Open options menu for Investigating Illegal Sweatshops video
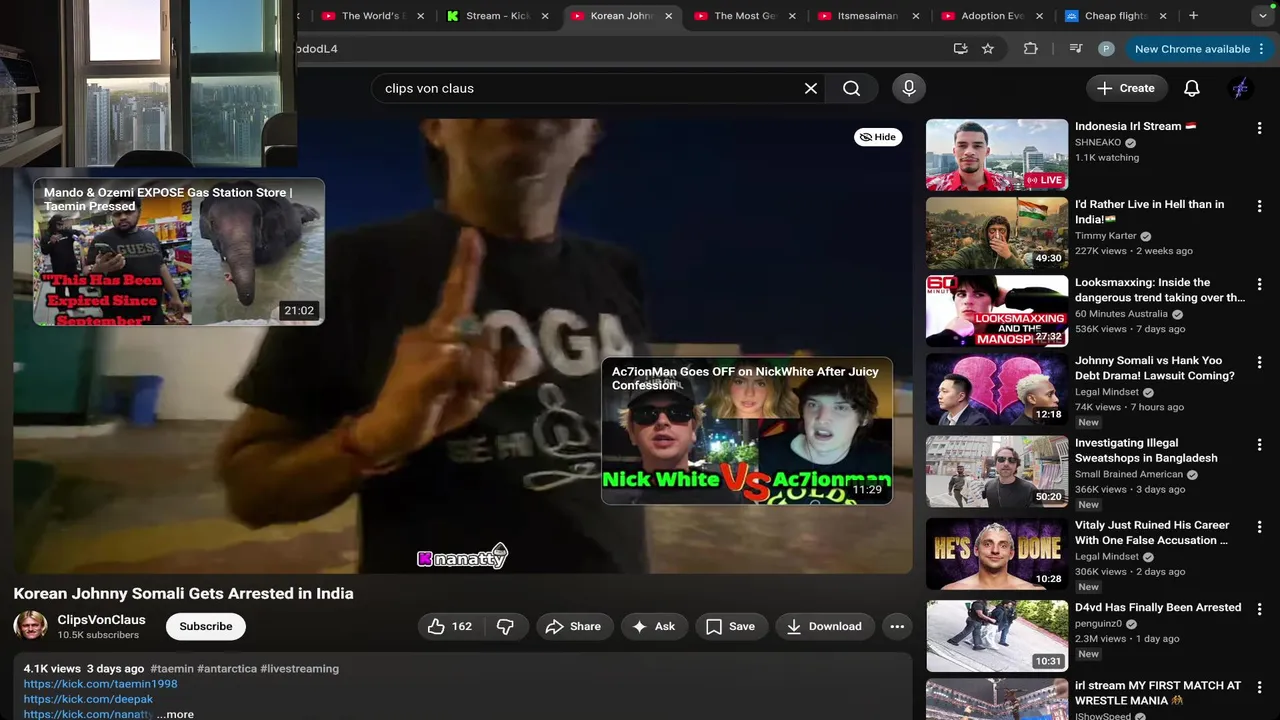This screenshot has height=720, width=1280. point(1260,444)
